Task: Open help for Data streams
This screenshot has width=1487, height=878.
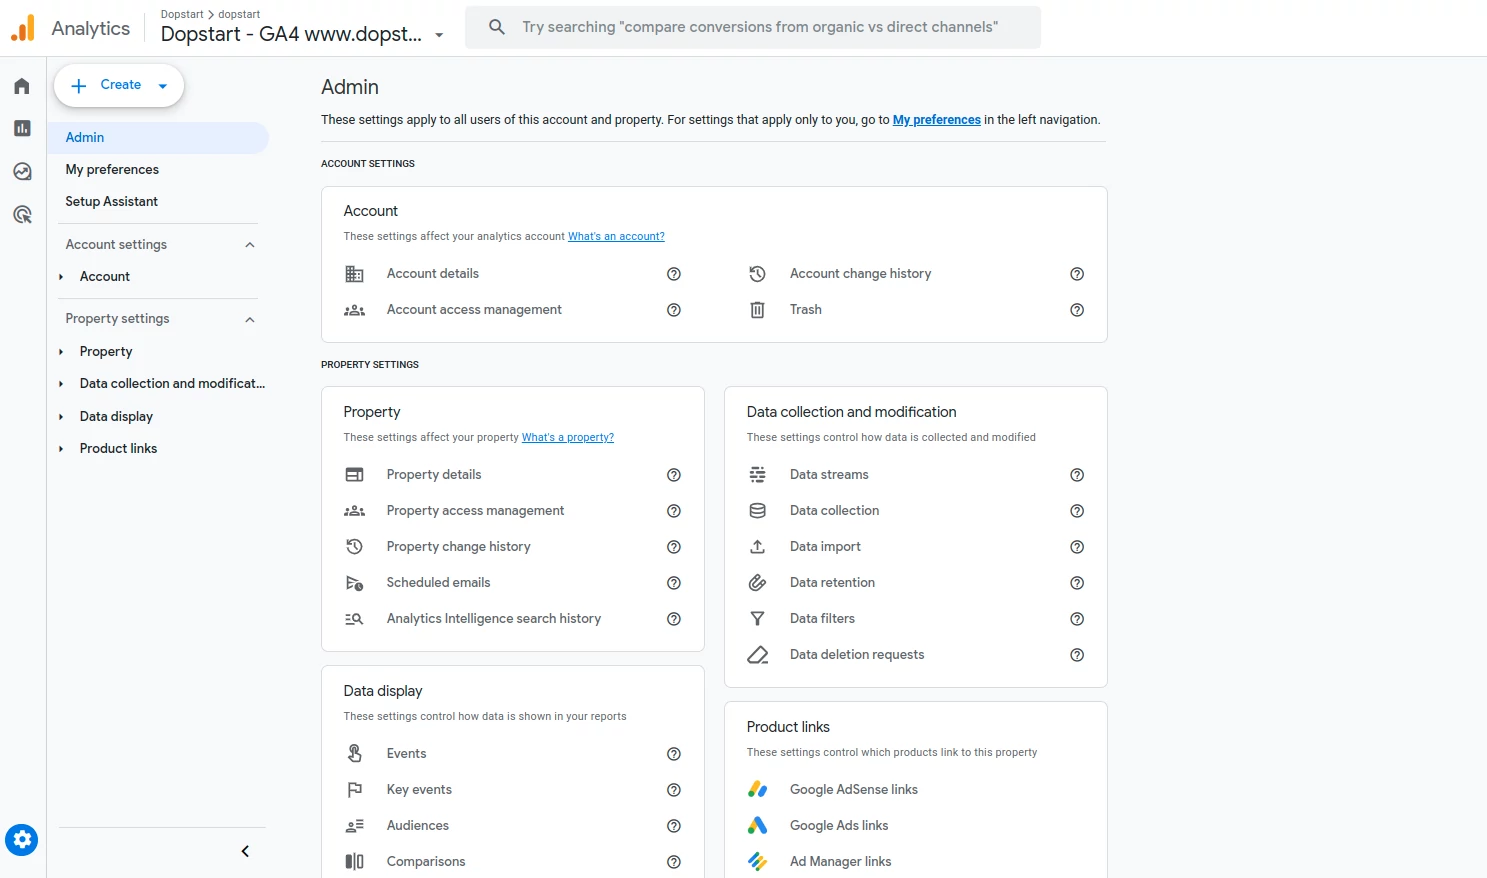Action: point(1077,475)
